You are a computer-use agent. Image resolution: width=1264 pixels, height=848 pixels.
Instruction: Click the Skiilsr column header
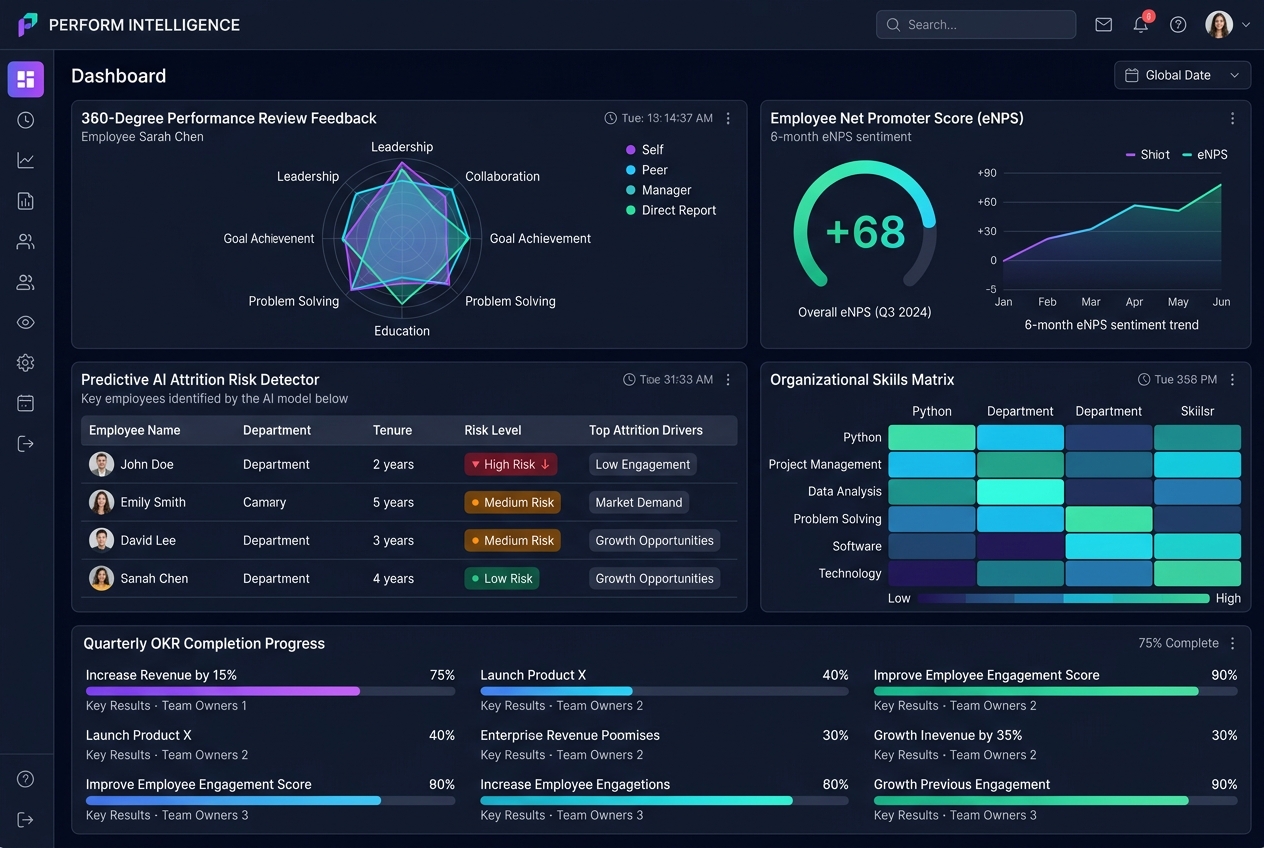[1197, 411]
